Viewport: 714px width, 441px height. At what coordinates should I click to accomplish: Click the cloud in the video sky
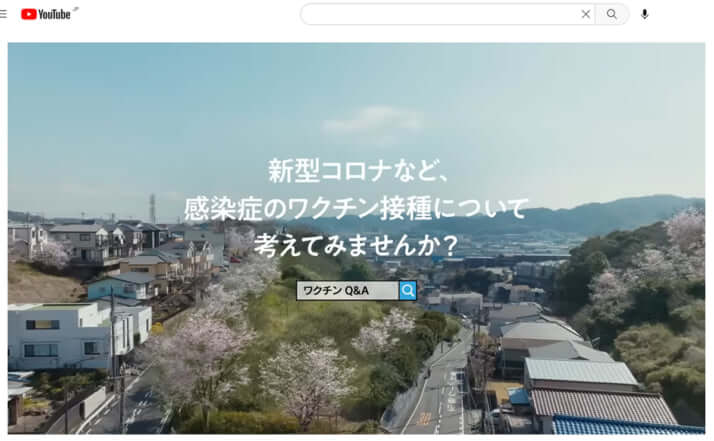358,119
